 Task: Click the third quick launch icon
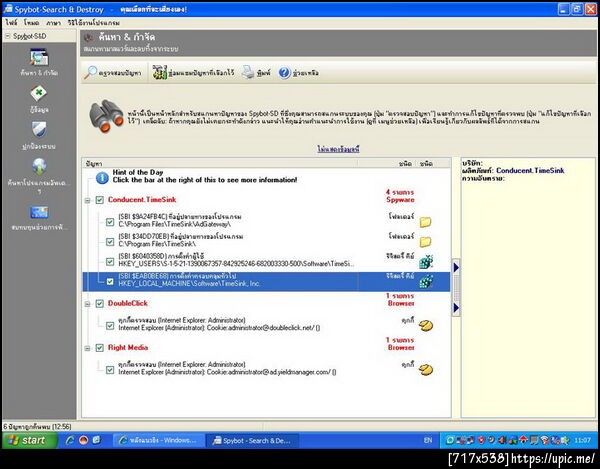(x=96, y=440)
